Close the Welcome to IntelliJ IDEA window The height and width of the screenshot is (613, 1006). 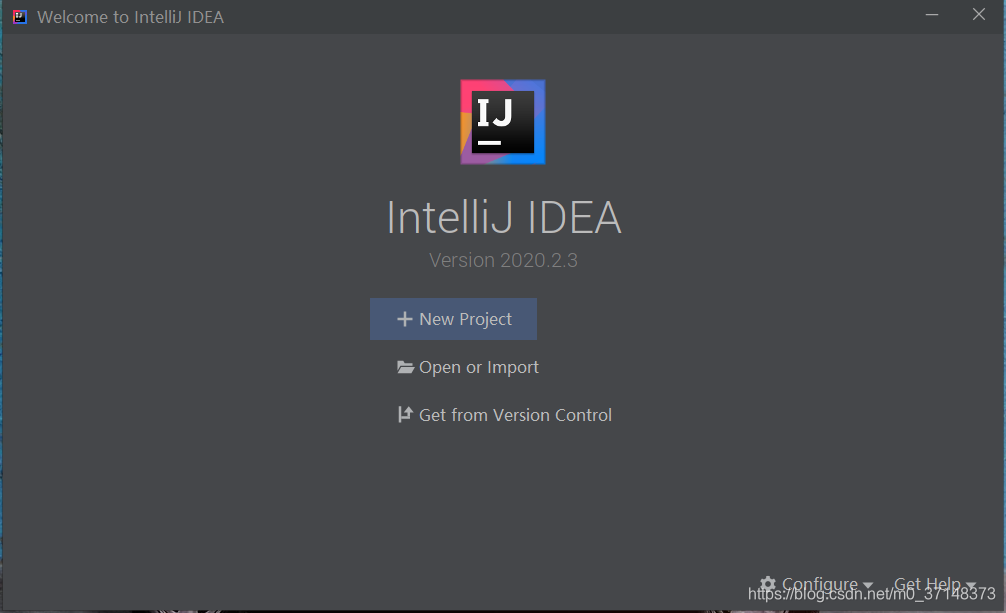point(978,14)
